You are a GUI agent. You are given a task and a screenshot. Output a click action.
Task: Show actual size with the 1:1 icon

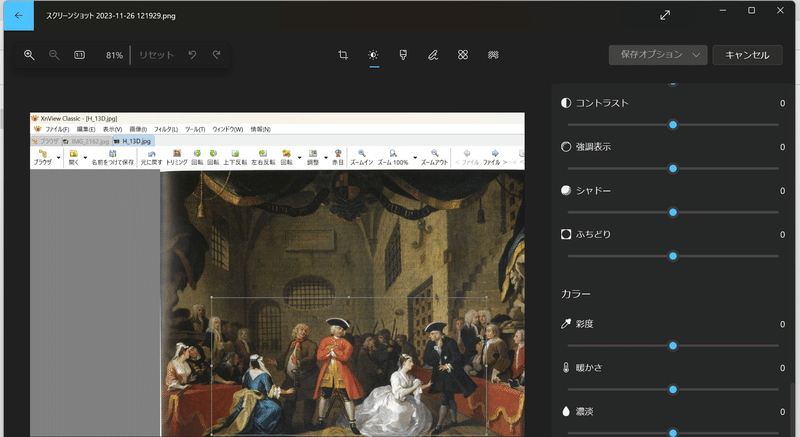(80, 55)
